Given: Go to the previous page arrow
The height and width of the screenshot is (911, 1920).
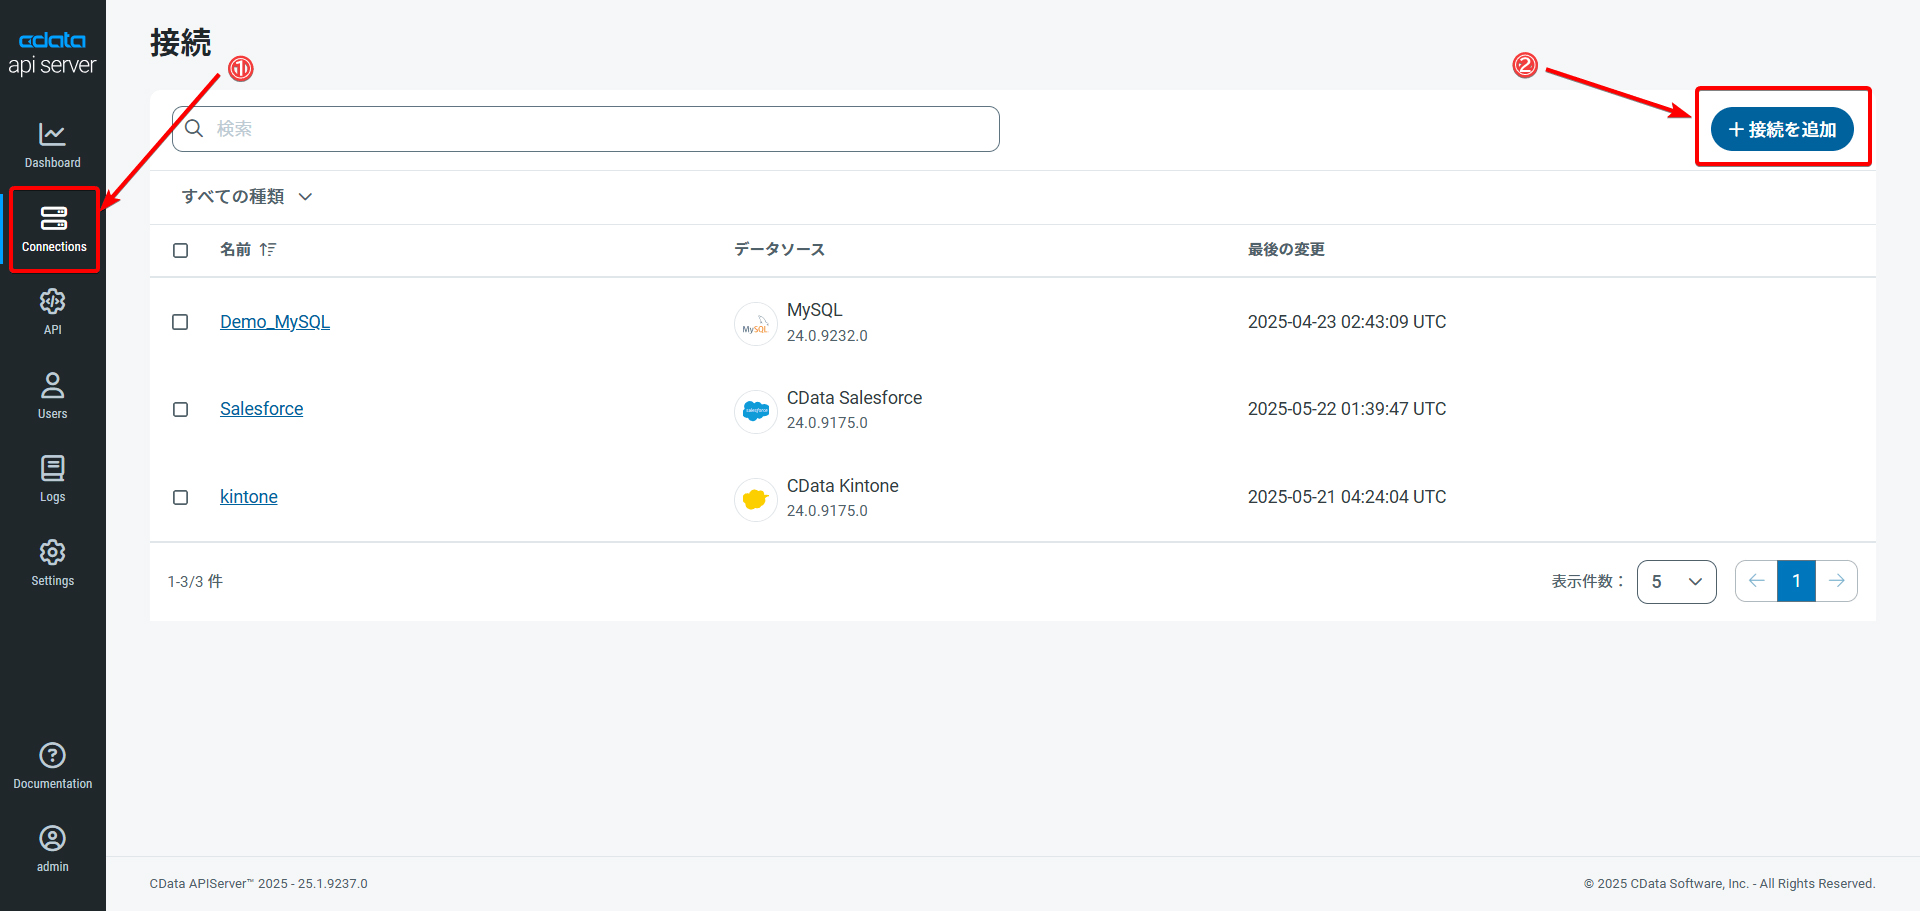Looking at the screenshot, I should (x=1756, y=581).
